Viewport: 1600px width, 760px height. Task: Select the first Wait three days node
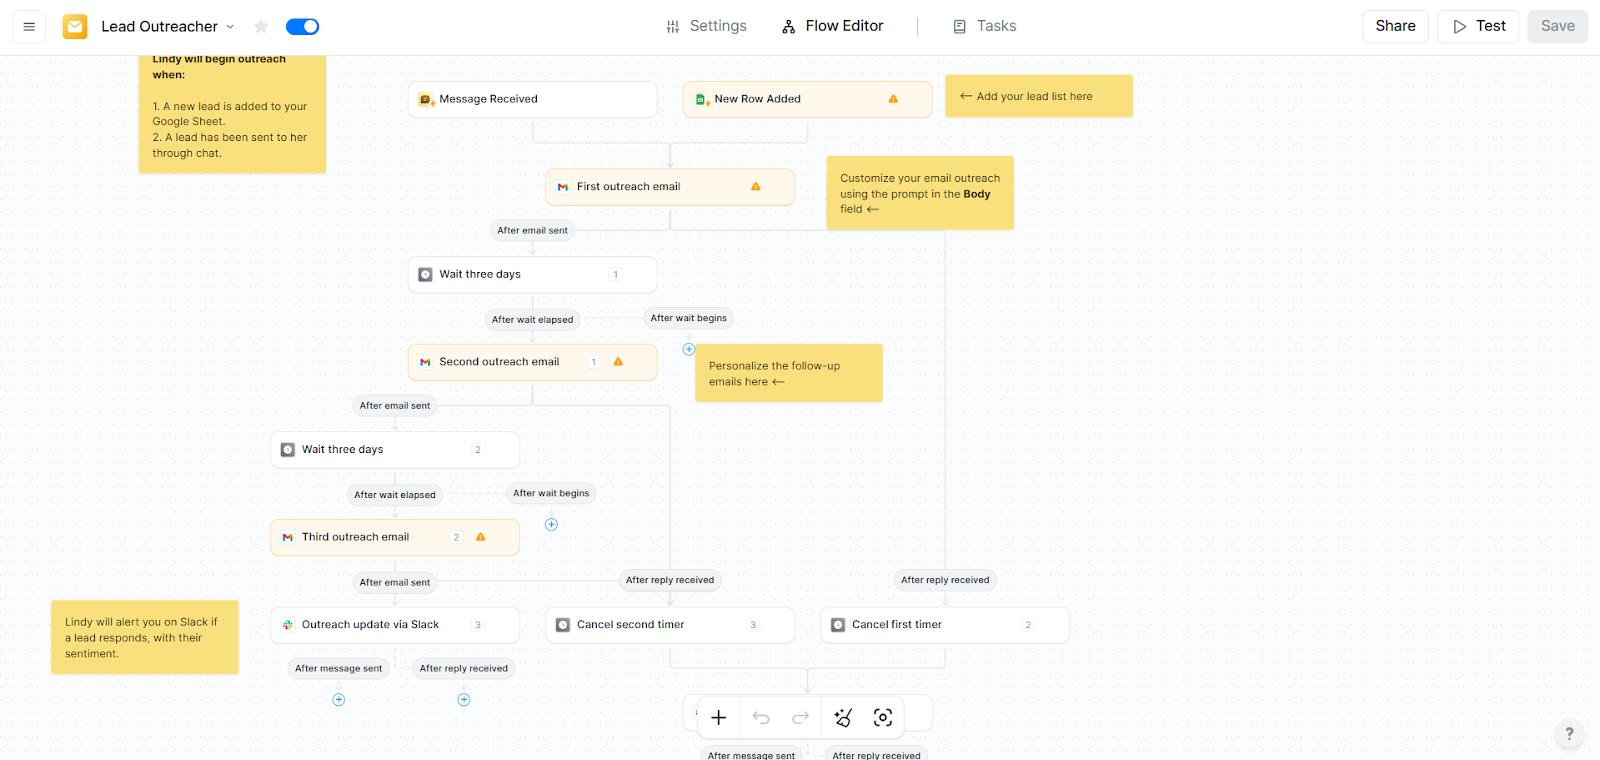point(532,274)
